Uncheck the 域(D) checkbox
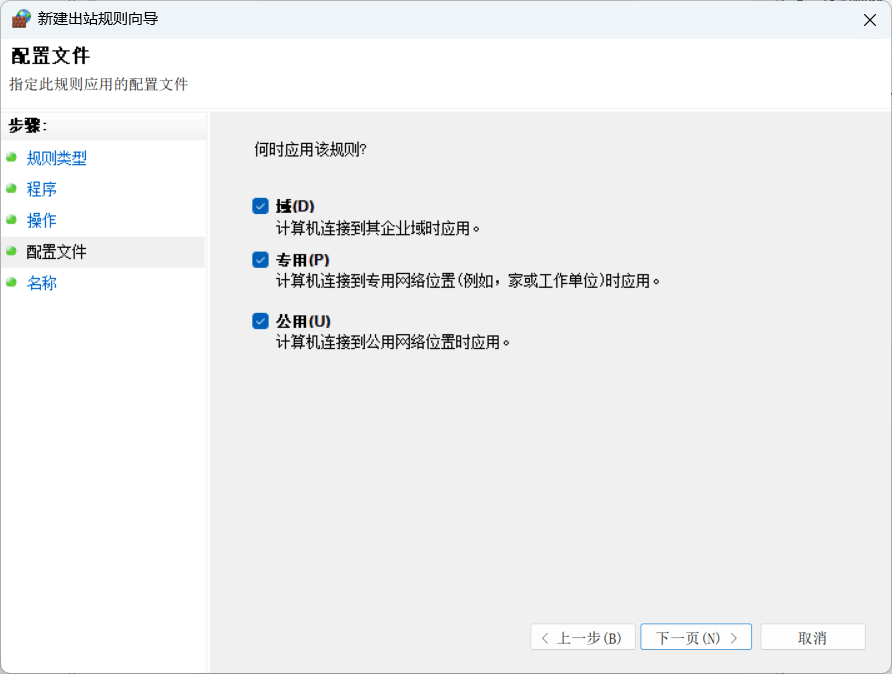Screen dimensions: 892x674 pyautogui.click(x=260, y=205)
